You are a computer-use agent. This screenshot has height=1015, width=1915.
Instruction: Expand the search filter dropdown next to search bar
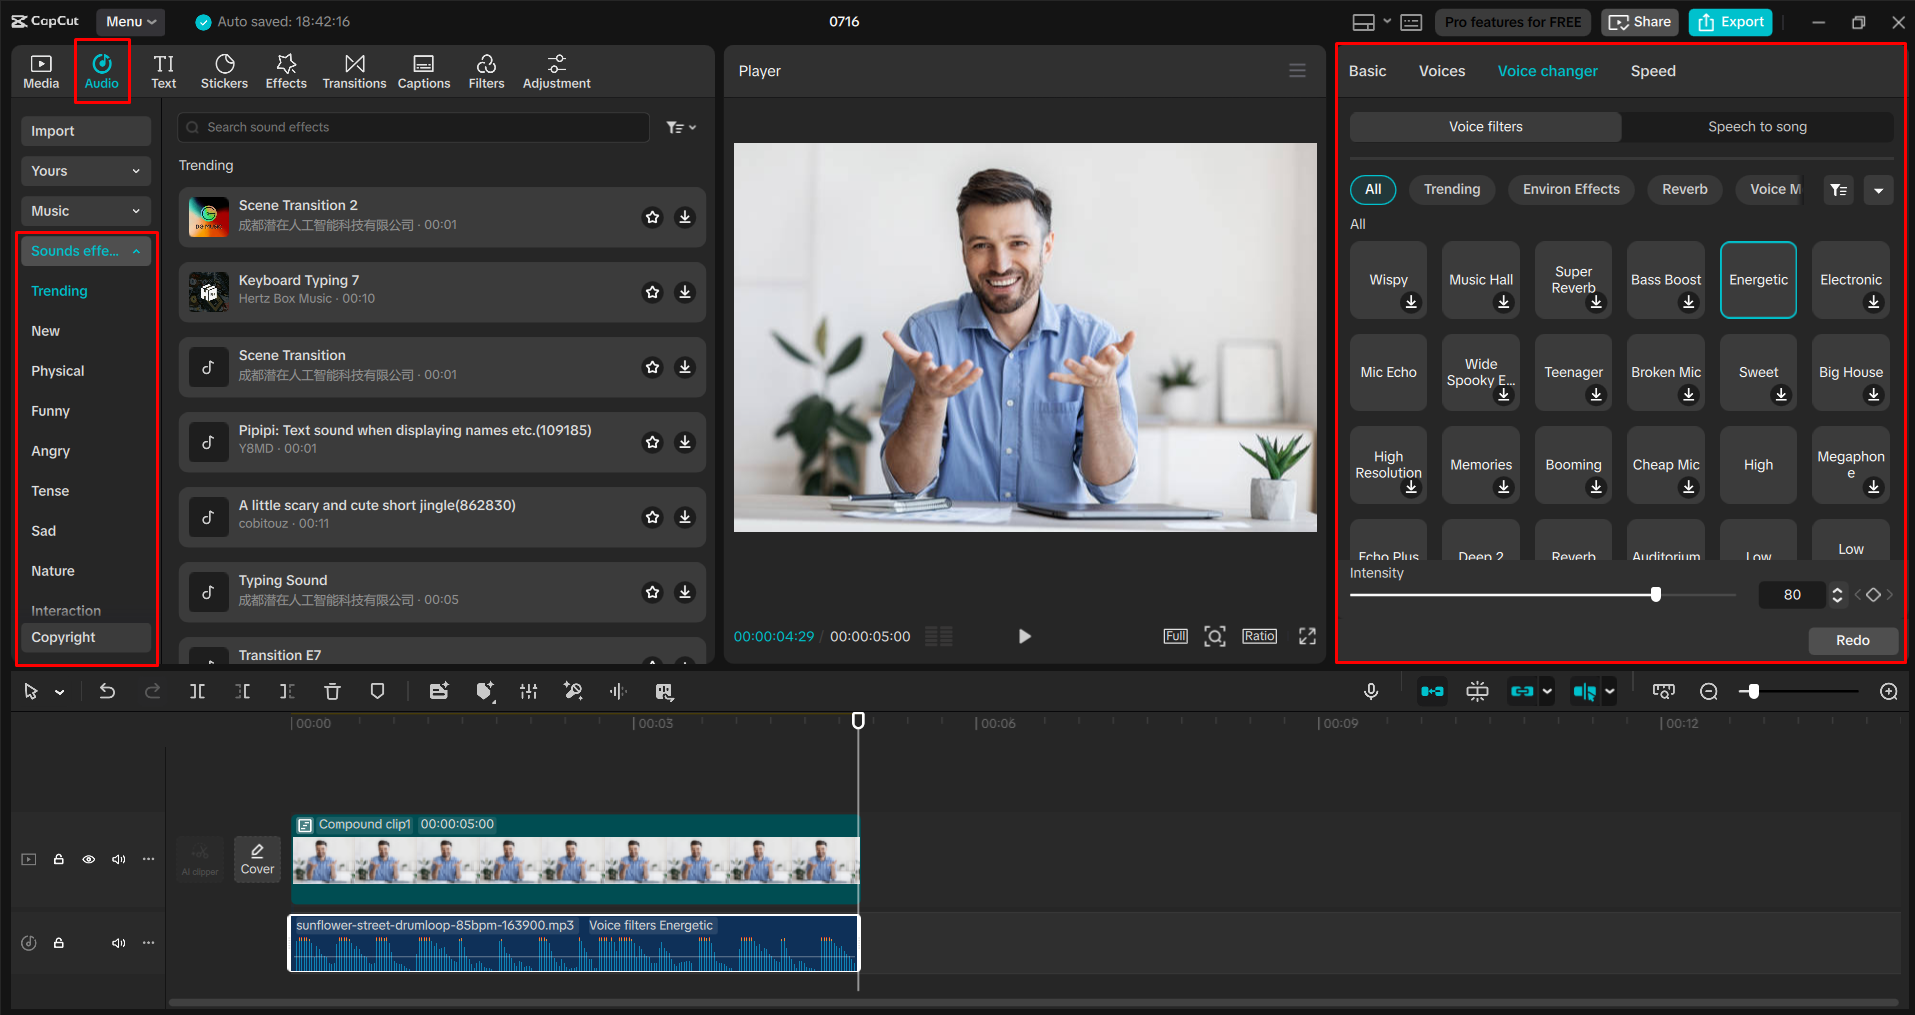(x=680, y=127)
